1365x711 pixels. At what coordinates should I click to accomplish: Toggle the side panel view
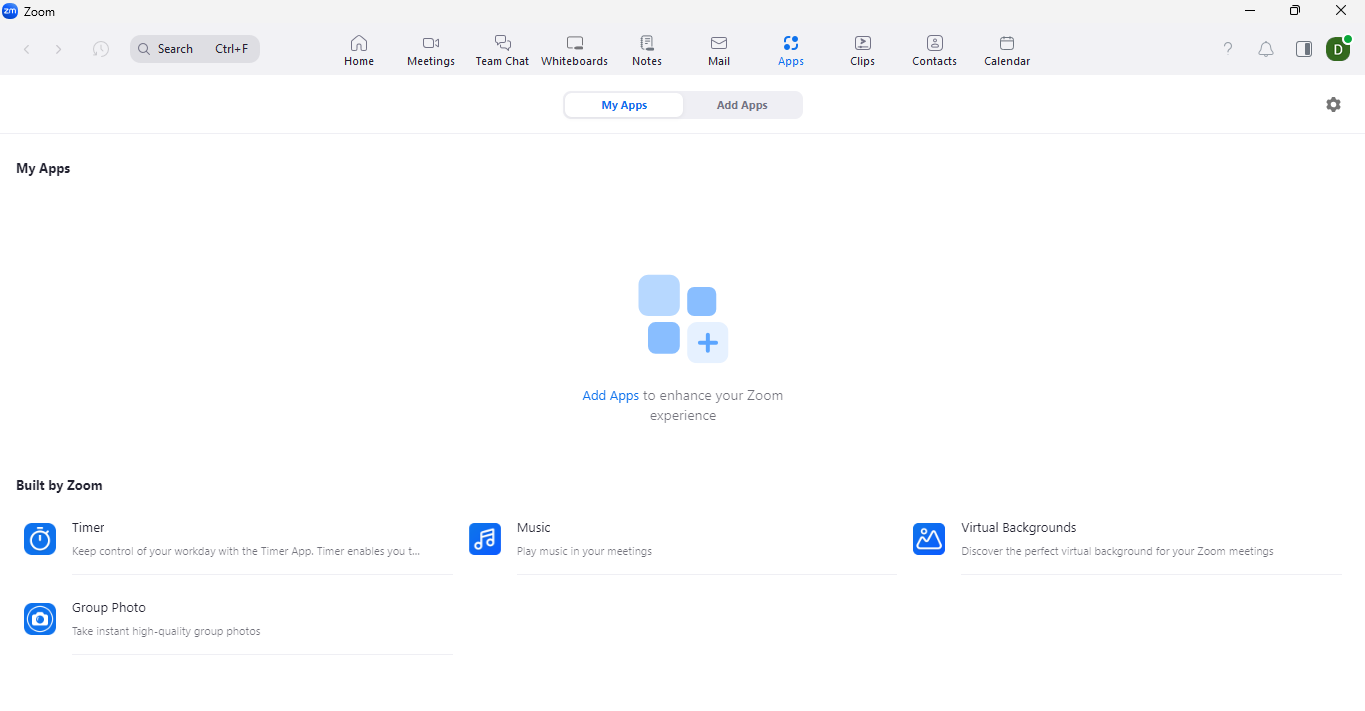point(1304,49)
